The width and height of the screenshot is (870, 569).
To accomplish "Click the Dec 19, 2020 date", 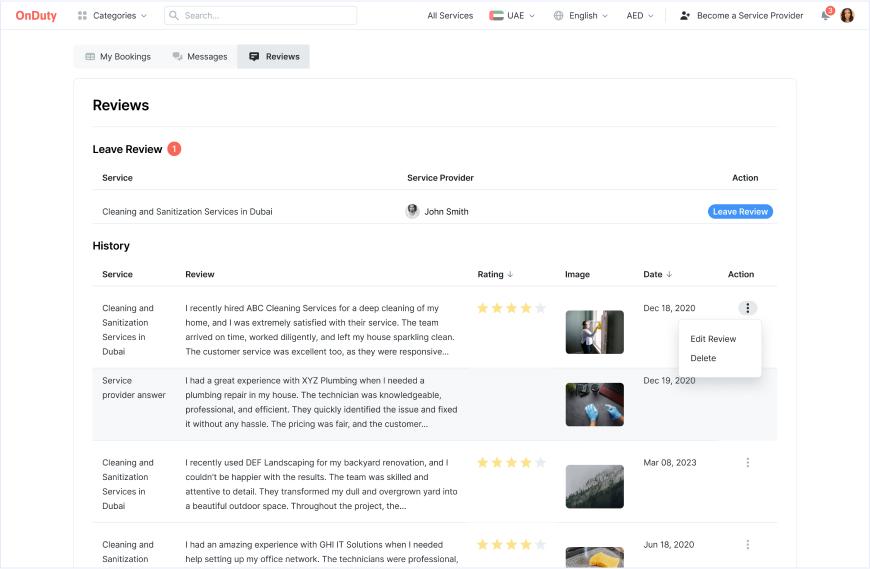I will [x=669, y=380].
